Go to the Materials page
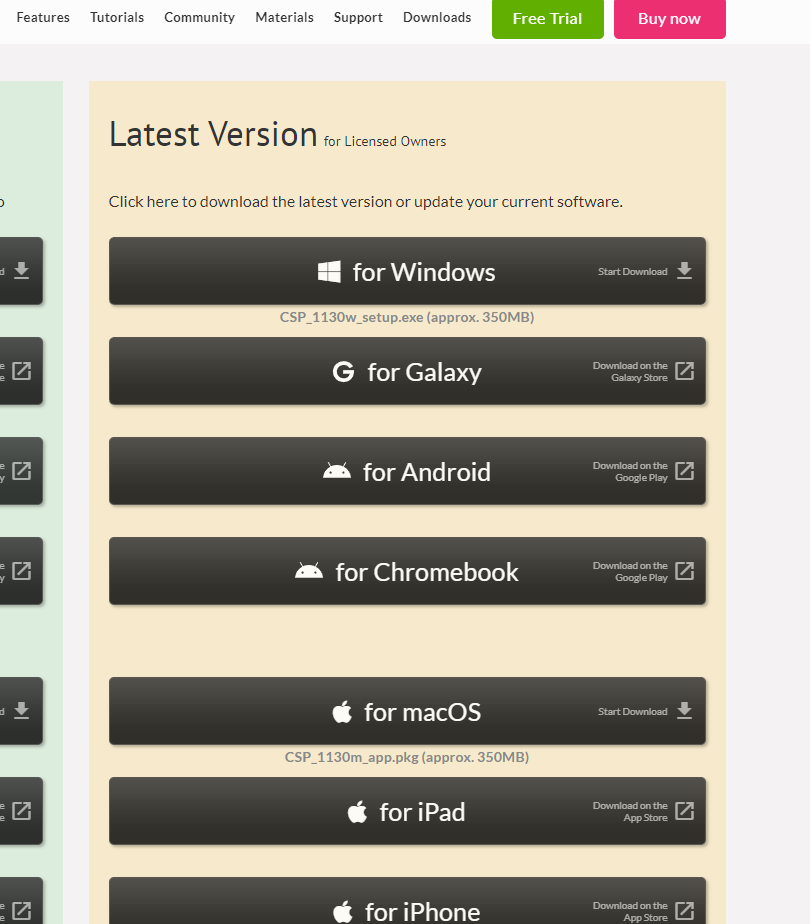The width and height of the screenshot is (810, 924). (284, 18)
